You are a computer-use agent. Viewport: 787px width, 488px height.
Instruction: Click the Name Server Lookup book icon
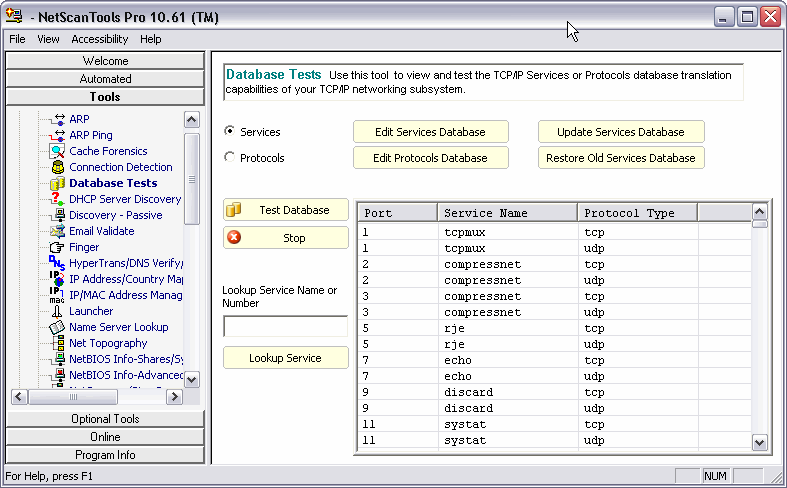[x=57, y=327]
